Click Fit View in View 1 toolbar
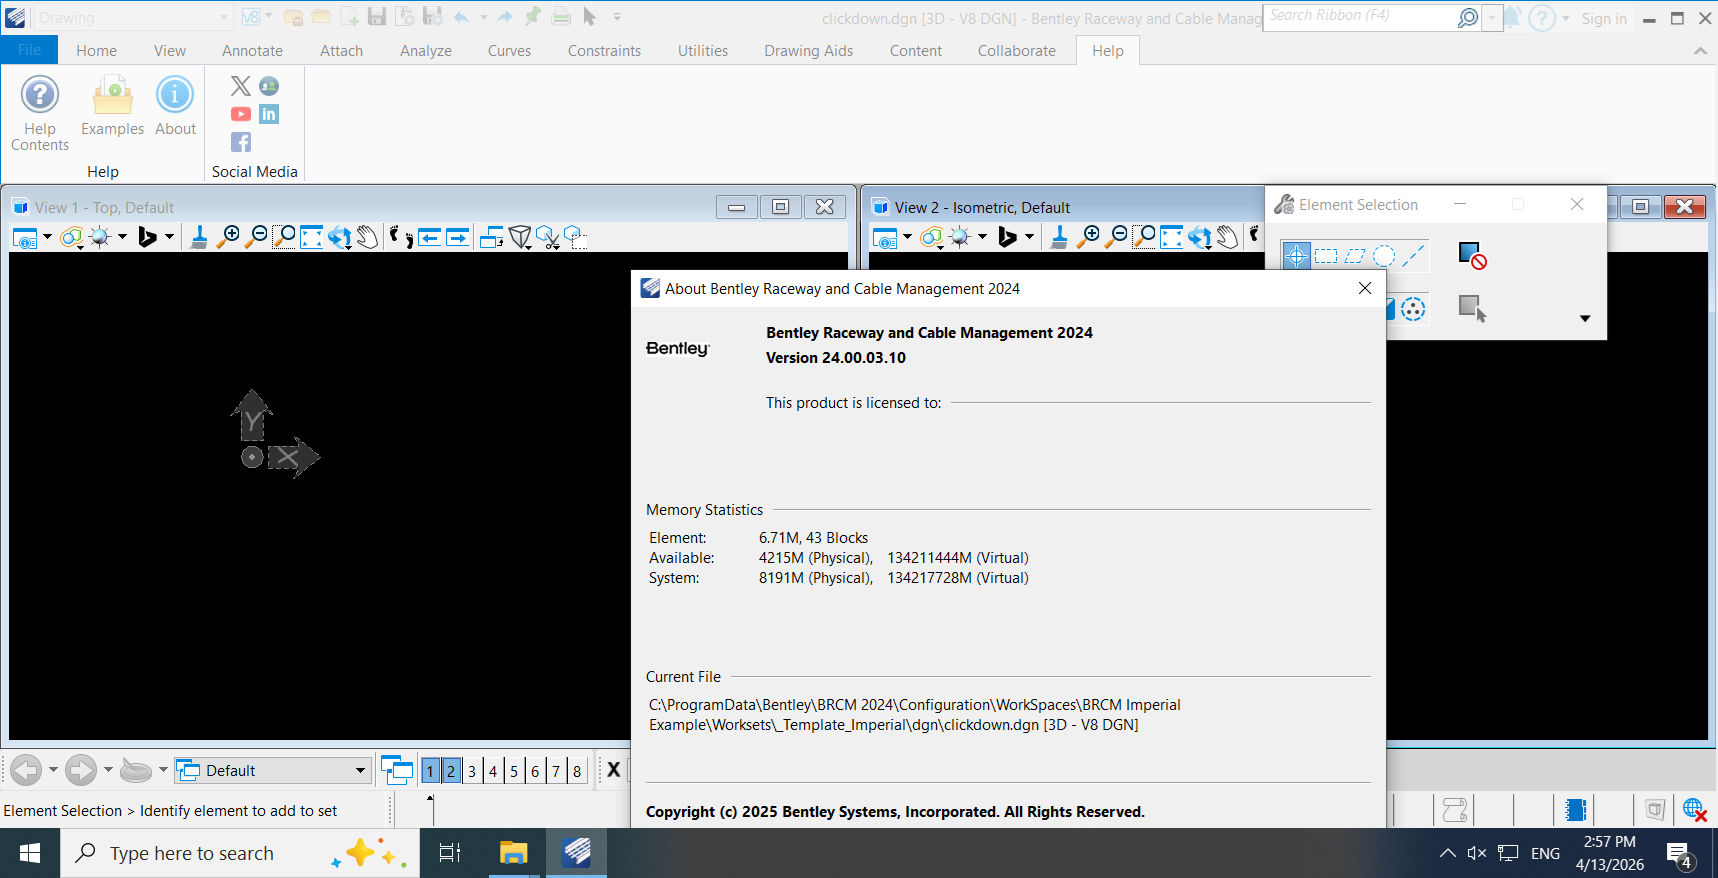 click(x=312, y=237)
